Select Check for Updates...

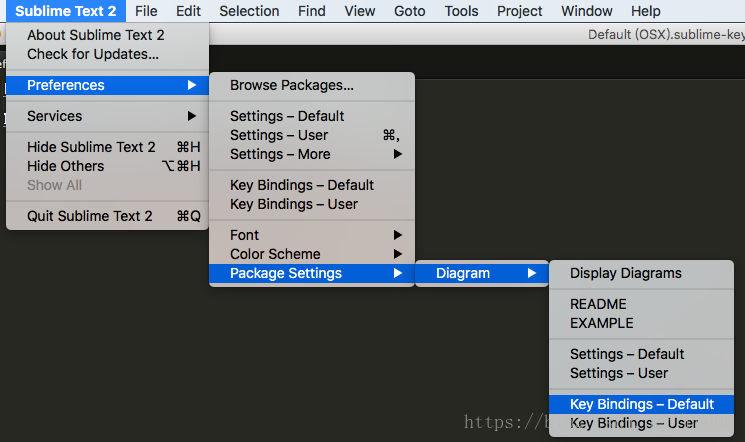107,54
